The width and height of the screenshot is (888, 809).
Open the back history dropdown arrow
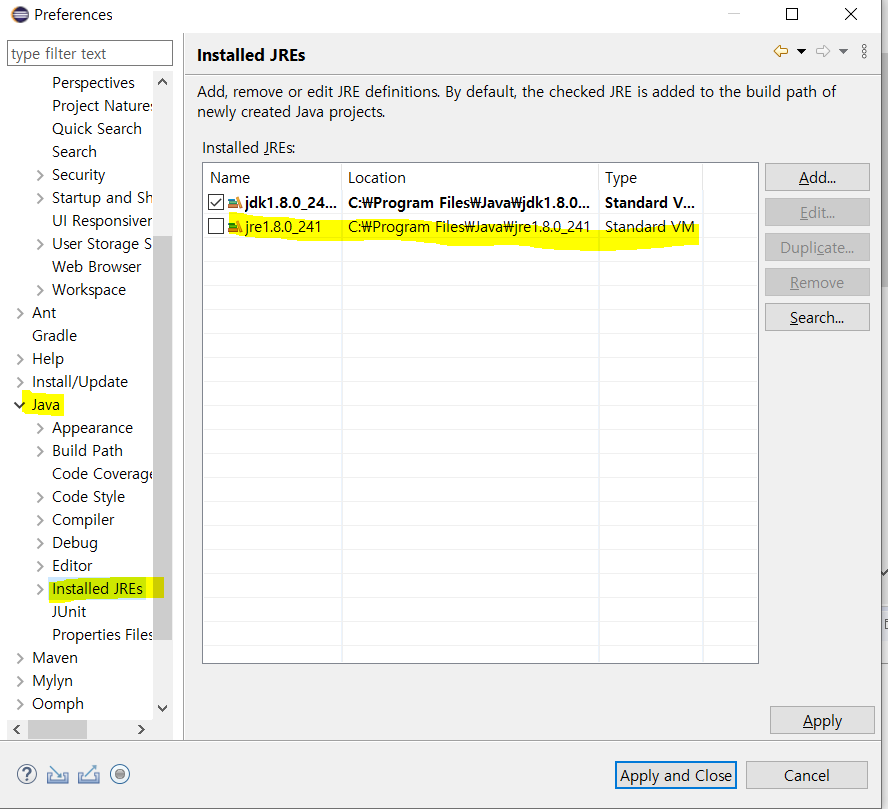(801, 52)
